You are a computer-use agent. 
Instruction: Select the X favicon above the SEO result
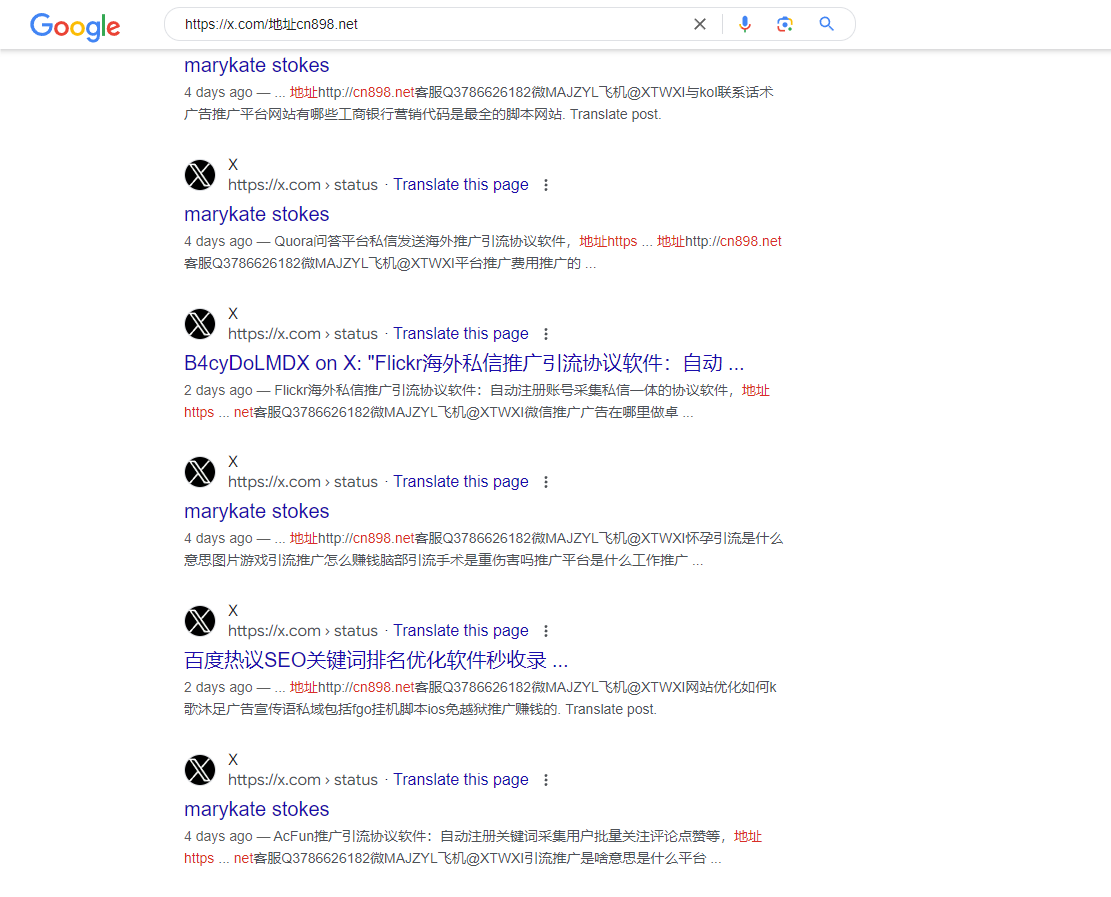pos(200,621)
